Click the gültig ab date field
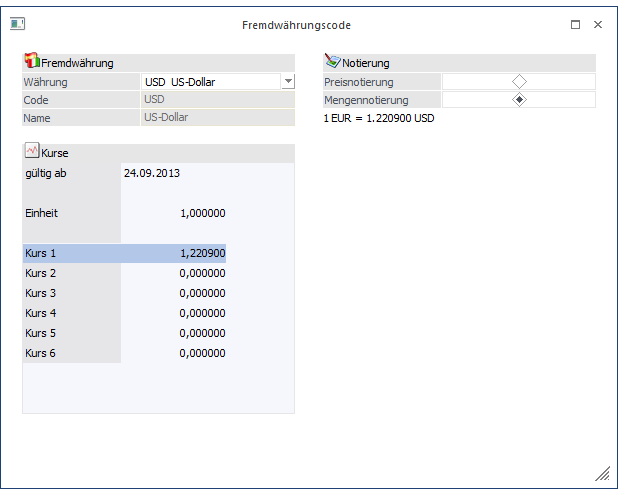 (173, 173)
